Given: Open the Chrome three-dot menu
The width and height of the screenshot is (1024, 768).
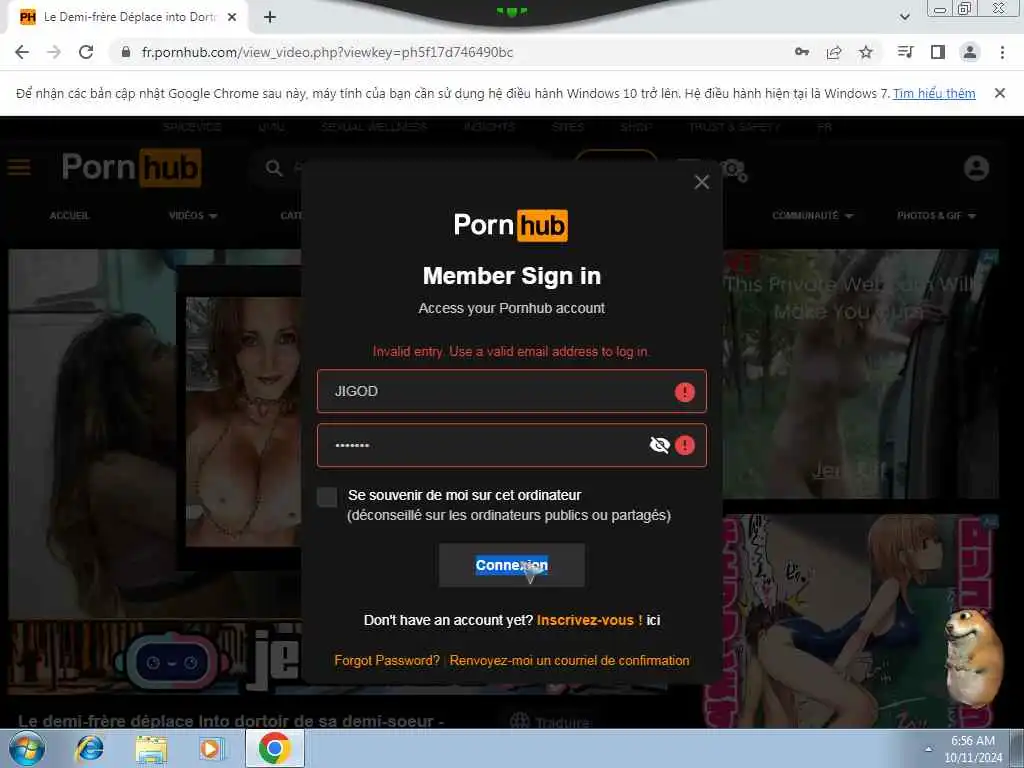Looking at the screenshot, I should [1002, 52].
